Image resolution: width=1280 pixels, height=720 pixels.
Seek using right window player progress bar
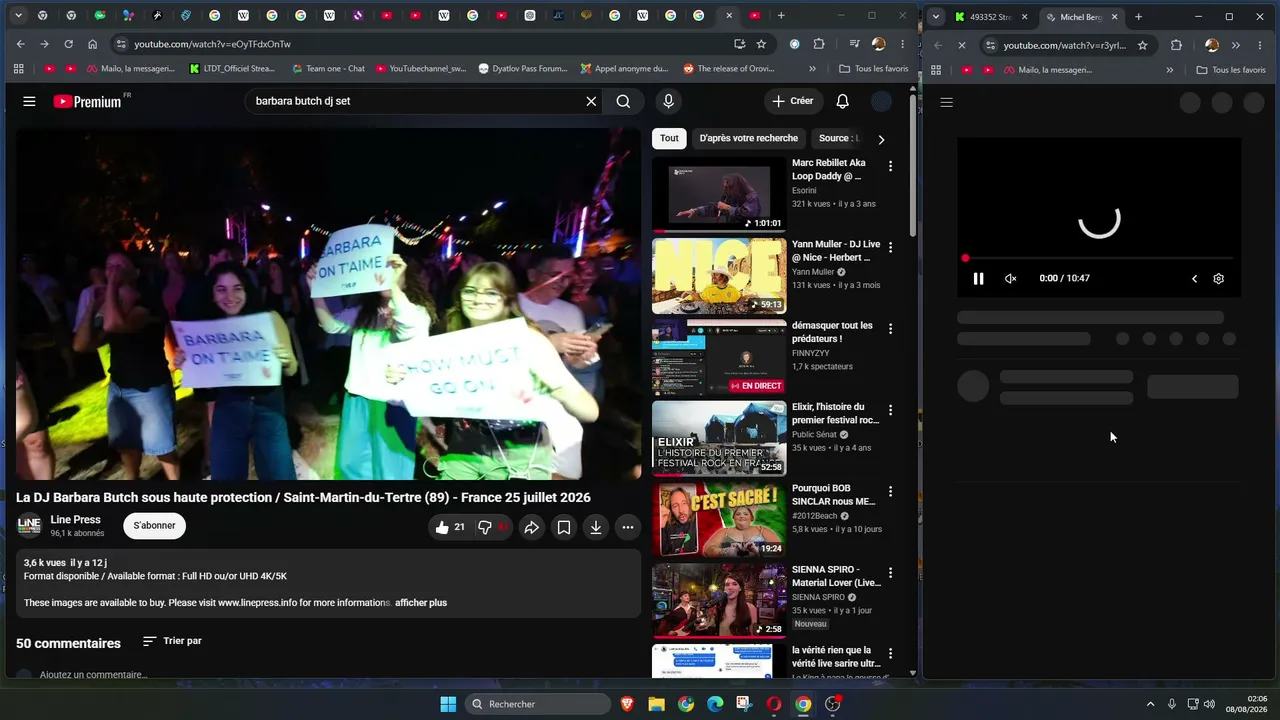1099,259
